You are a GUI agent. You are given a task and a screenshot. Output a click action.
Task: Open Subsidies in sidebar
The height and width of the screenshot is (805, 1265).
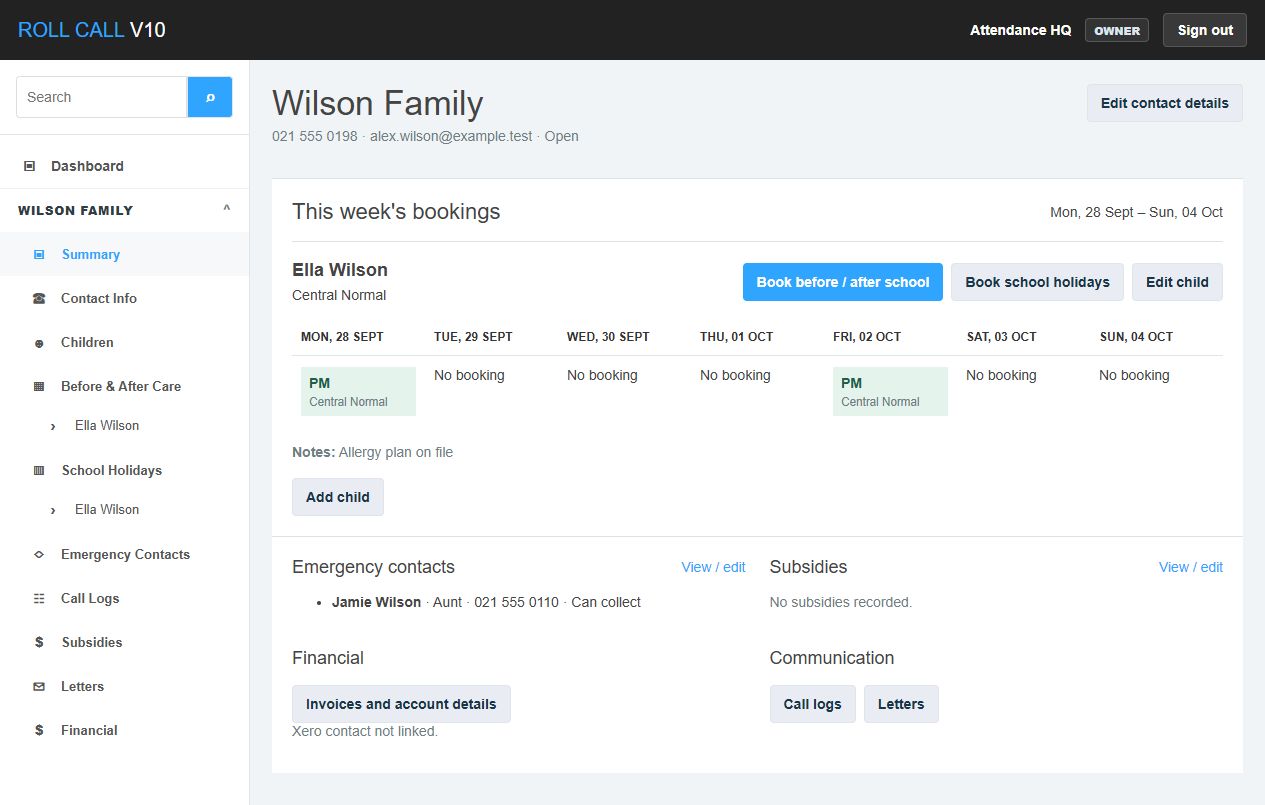(x=124, y=642)
